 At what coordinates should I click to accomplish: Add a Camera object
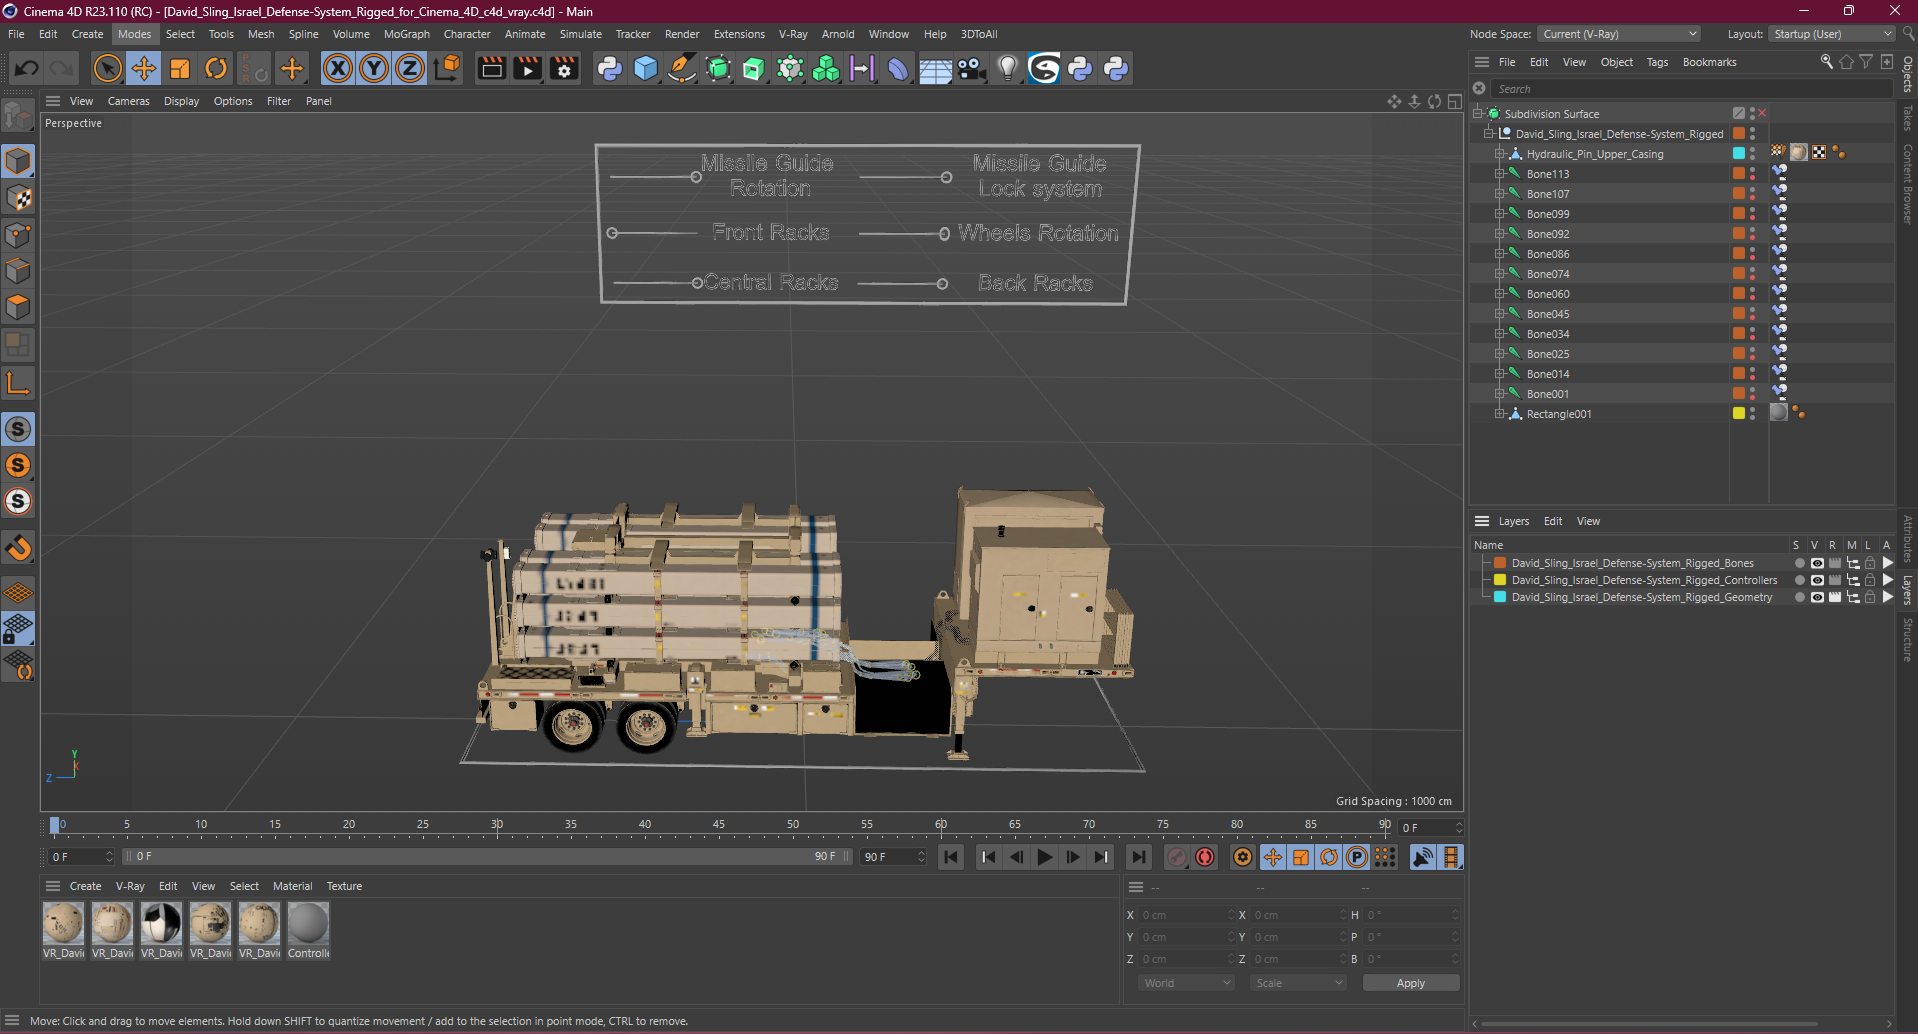pos(971,68)
